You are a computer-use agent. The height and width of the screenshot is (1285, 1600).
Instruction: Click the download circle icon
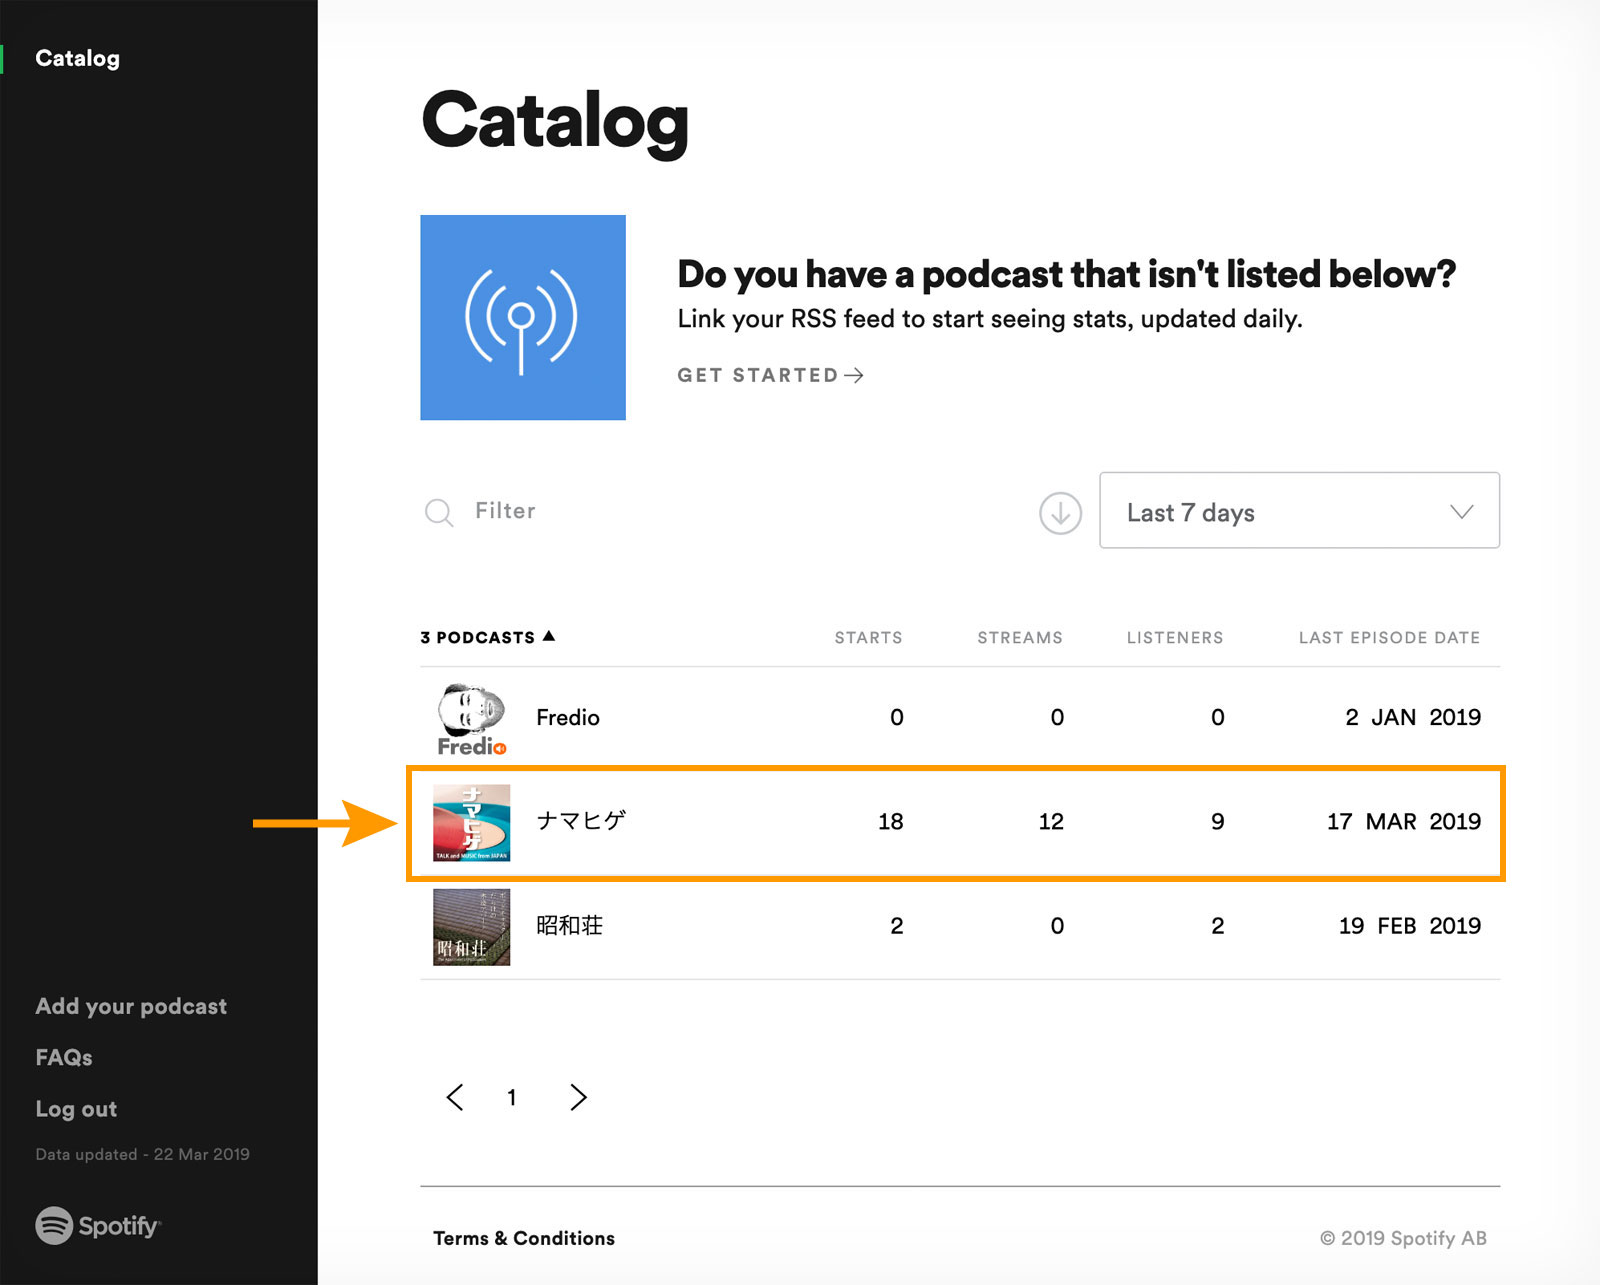1060,513
